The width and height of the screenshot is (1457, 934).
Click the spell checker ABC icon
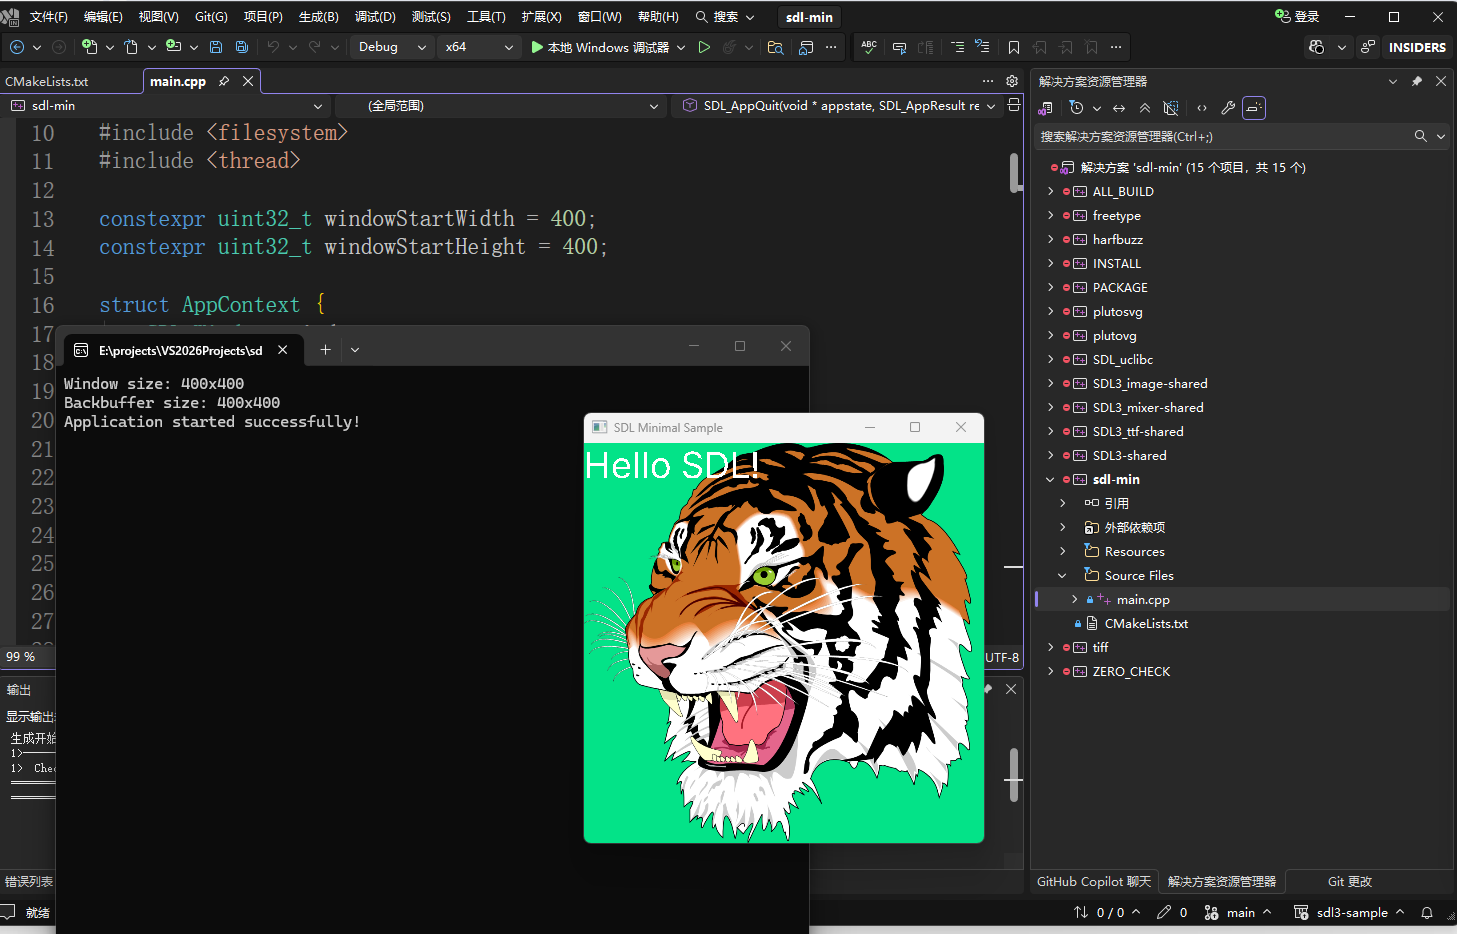tap(869, 47)
